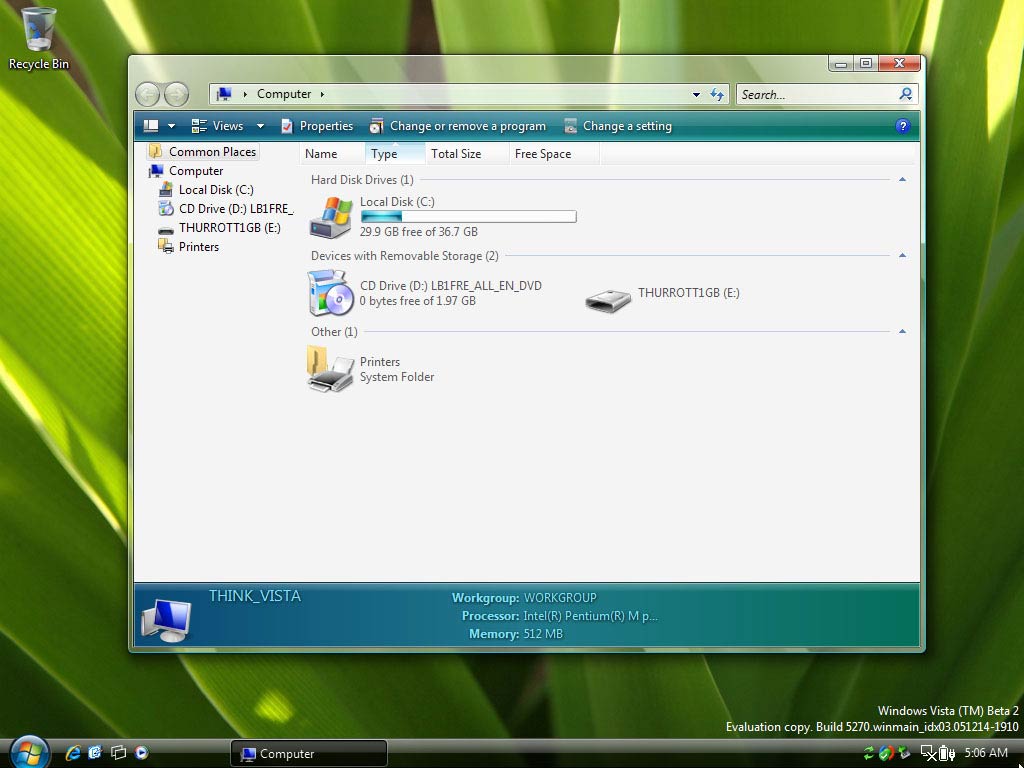
Task: Click the chevron before Computer in address bar
Action: tap(245, 94)
